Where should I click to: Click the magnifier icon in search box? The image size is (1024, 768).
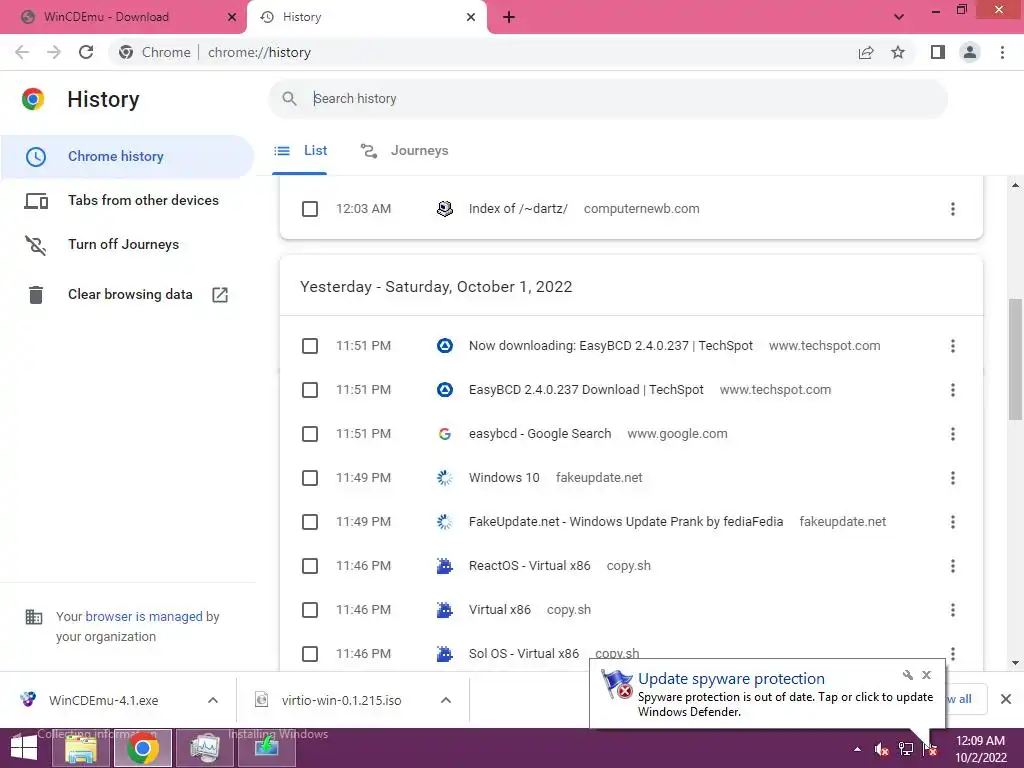click(x=289, y=99)
